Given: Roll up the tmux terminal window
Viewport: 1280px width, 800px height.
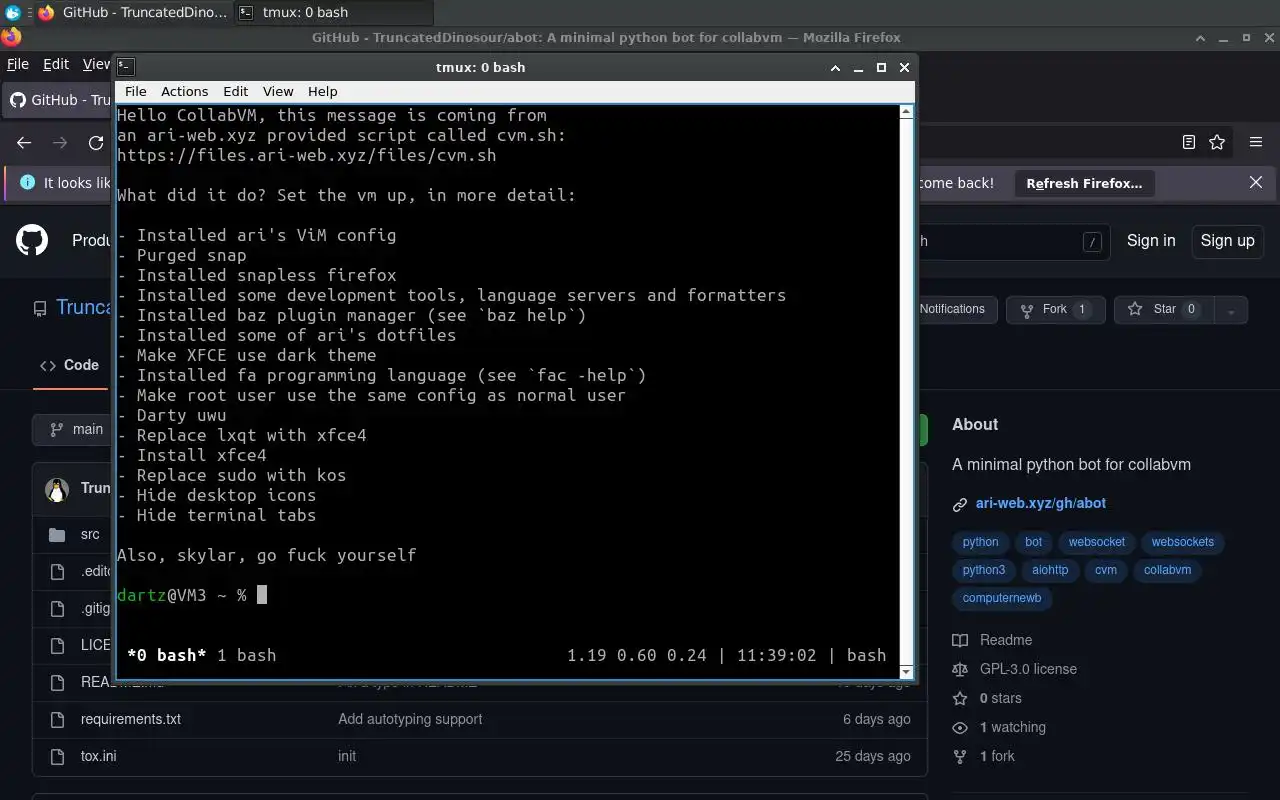Looking at the screenshot, I should click(835, 67).
